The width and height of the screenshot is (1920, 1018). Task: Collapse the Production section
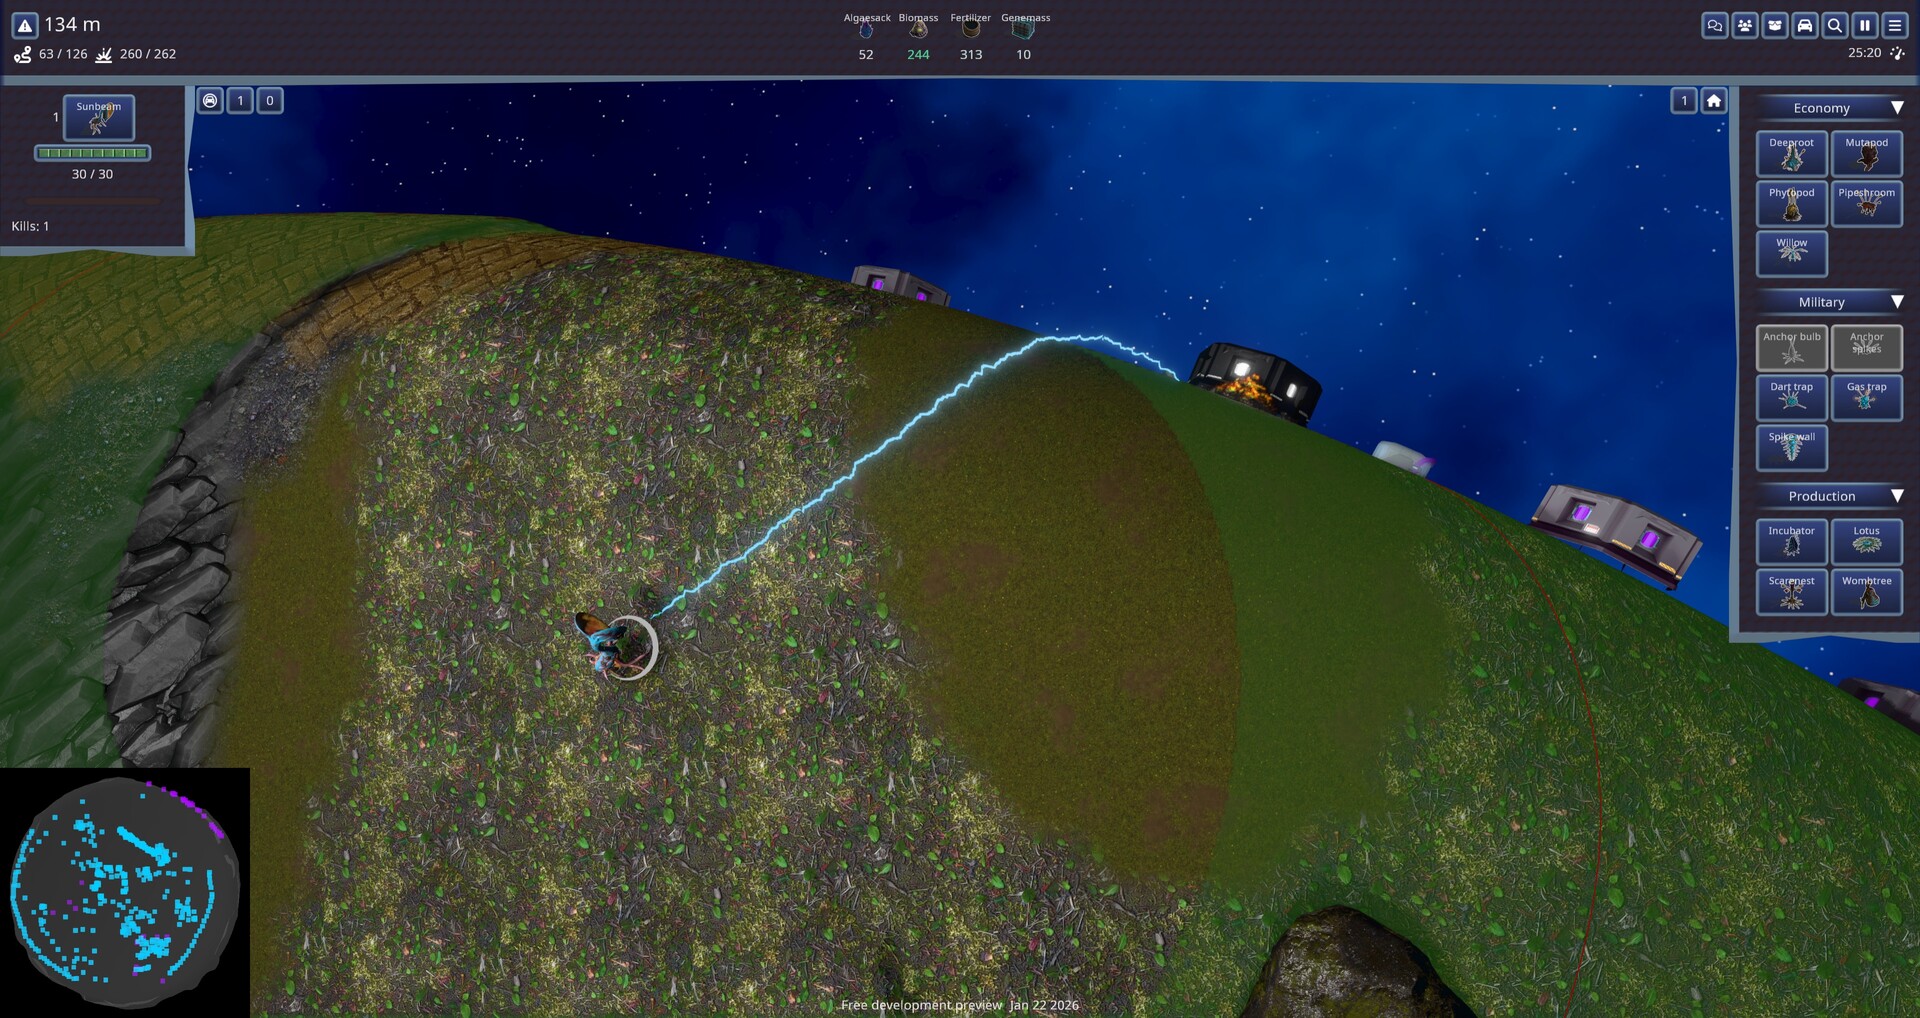click(x=1897, y=495)
